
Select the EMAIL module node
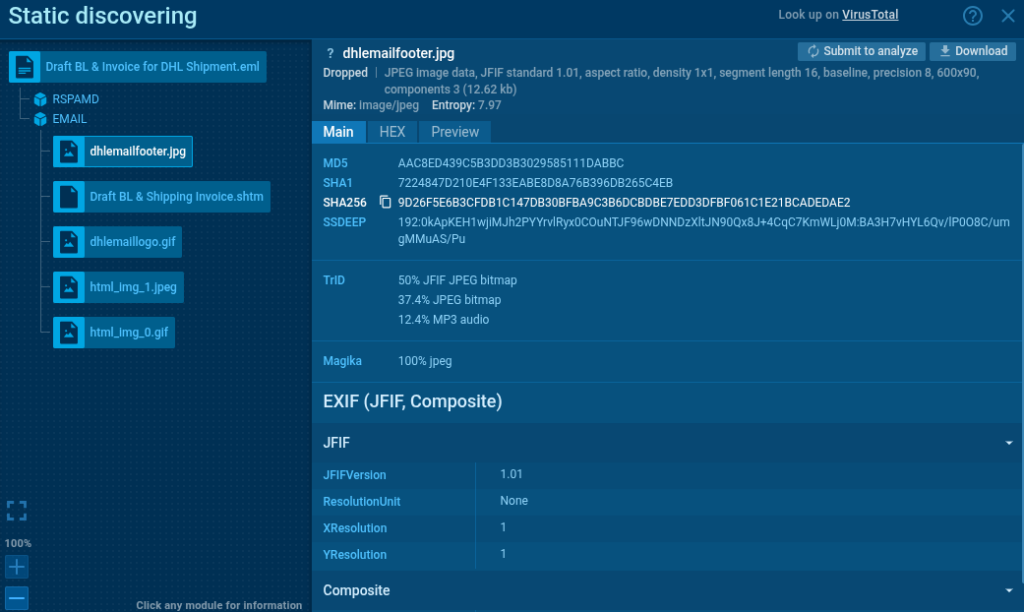coord(69,118)
